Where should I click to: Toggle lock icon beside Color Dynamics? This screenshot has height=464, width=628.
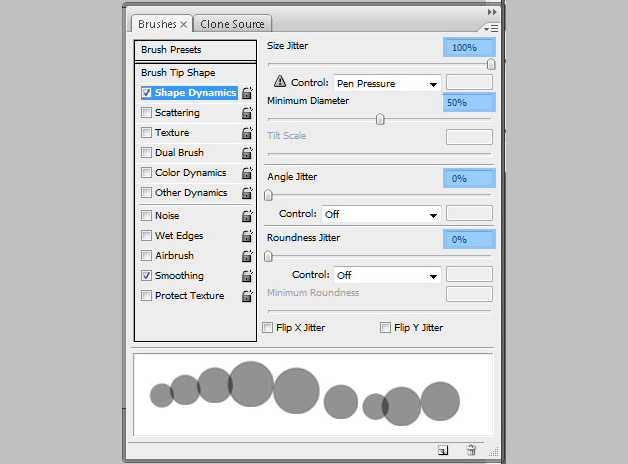tap(247, 173)
